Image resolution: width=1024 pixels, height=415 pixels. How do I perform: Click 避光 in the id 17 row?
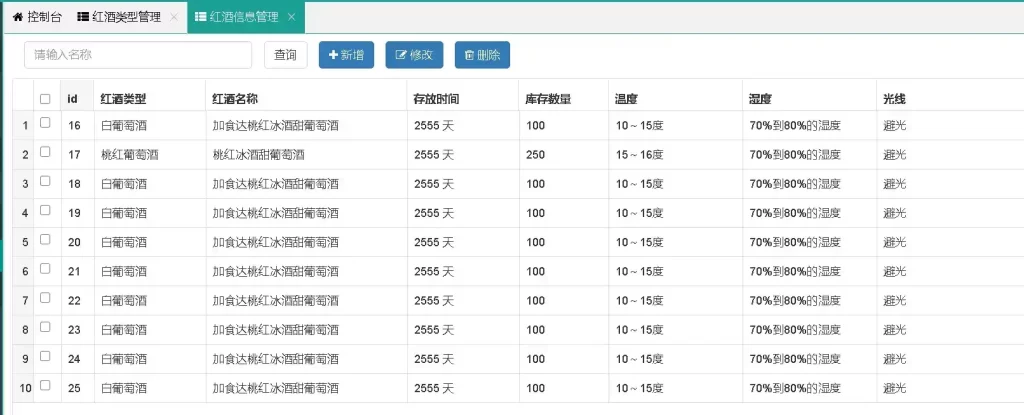pos(895,155)
